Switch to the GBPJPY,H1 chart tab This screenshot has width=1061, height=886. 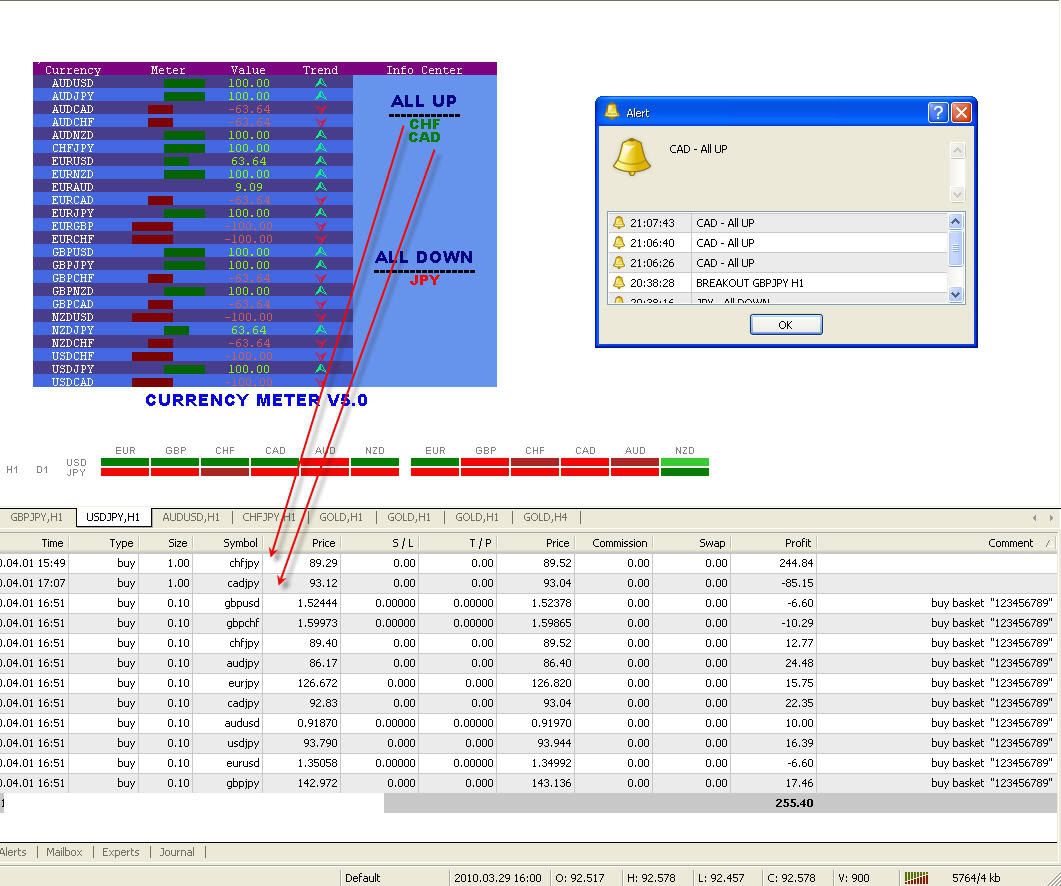pyautogui.click(x=37, y=517)
